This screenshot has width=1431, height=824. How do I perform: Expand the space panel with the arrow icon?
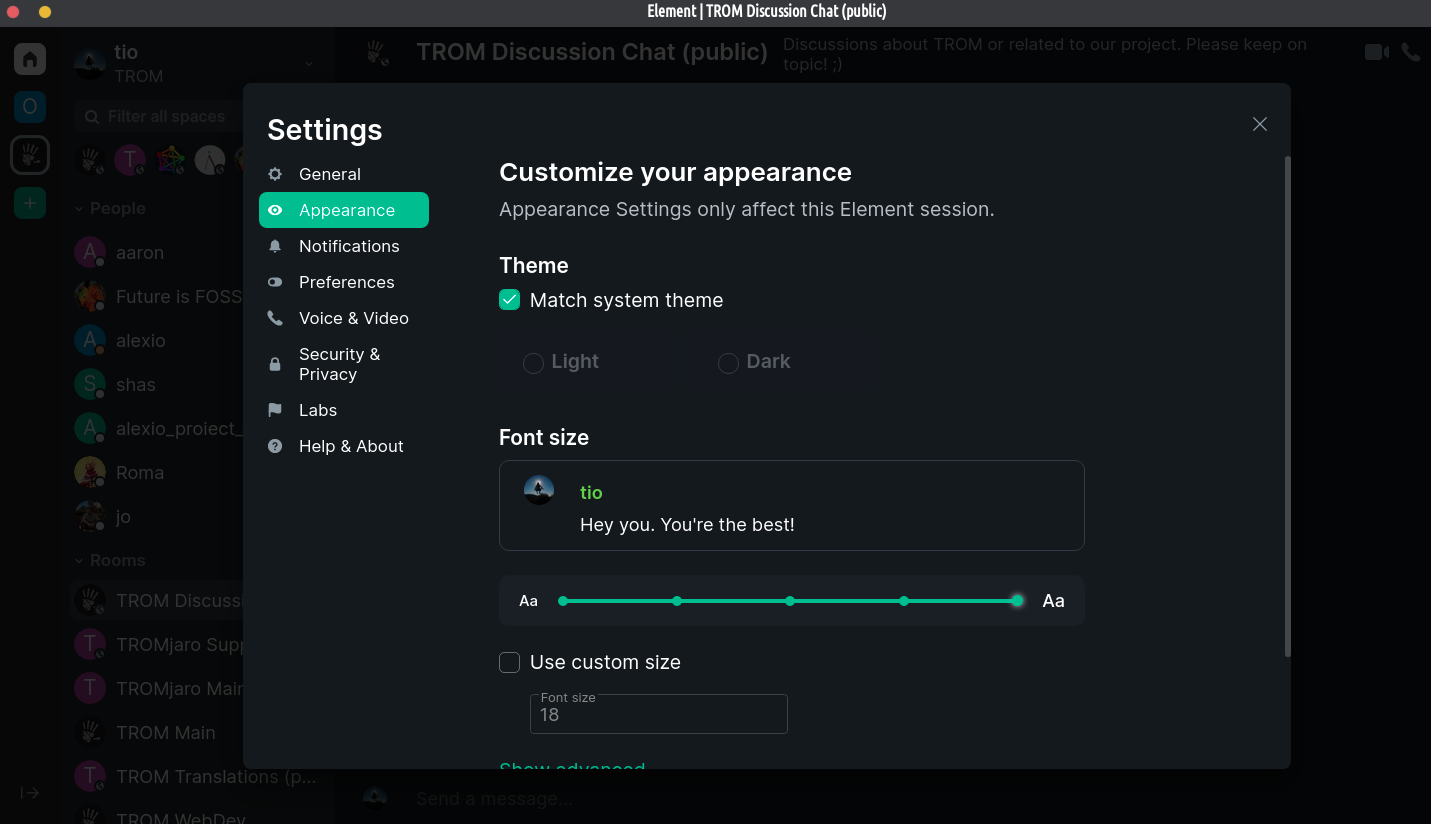[30, 793]
